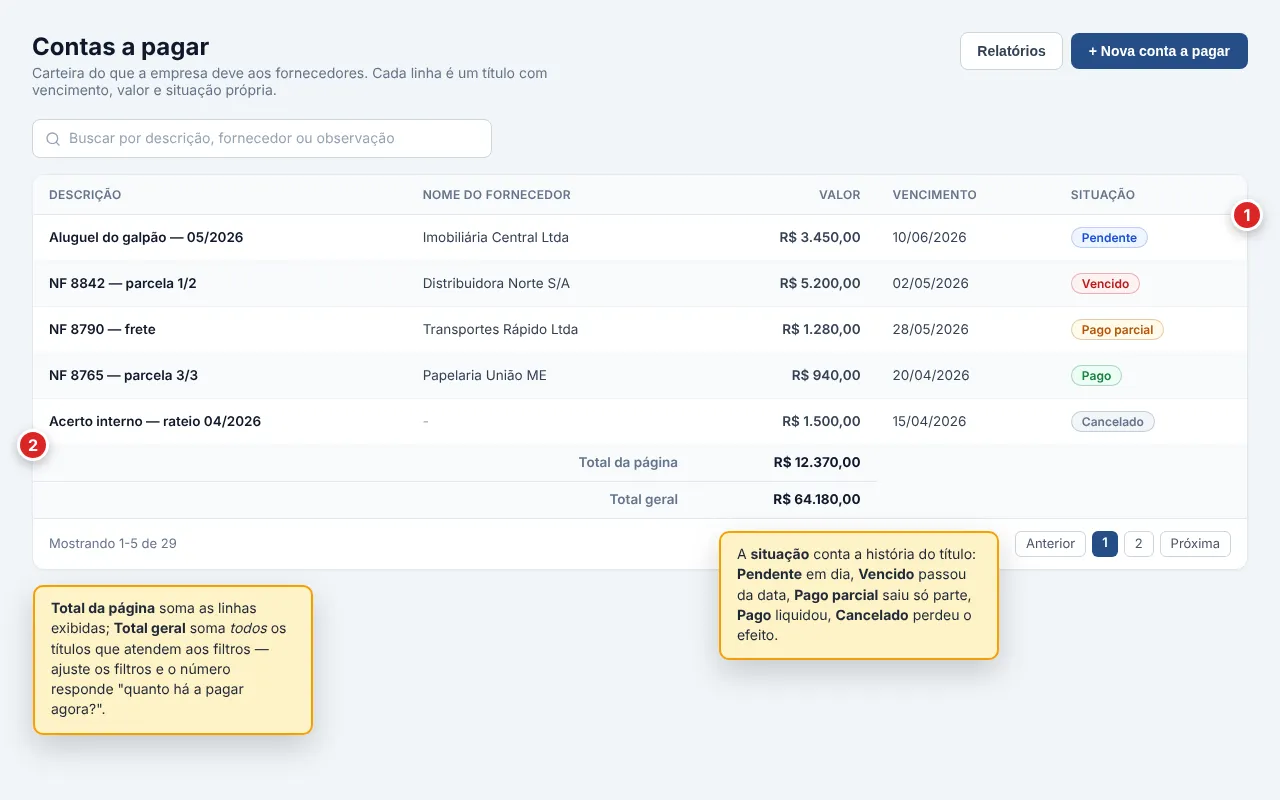Viewport: 1280px width, 800px height.
Task: Click the Total geral label
Action: pyautogui.click(x=644, y=500)
